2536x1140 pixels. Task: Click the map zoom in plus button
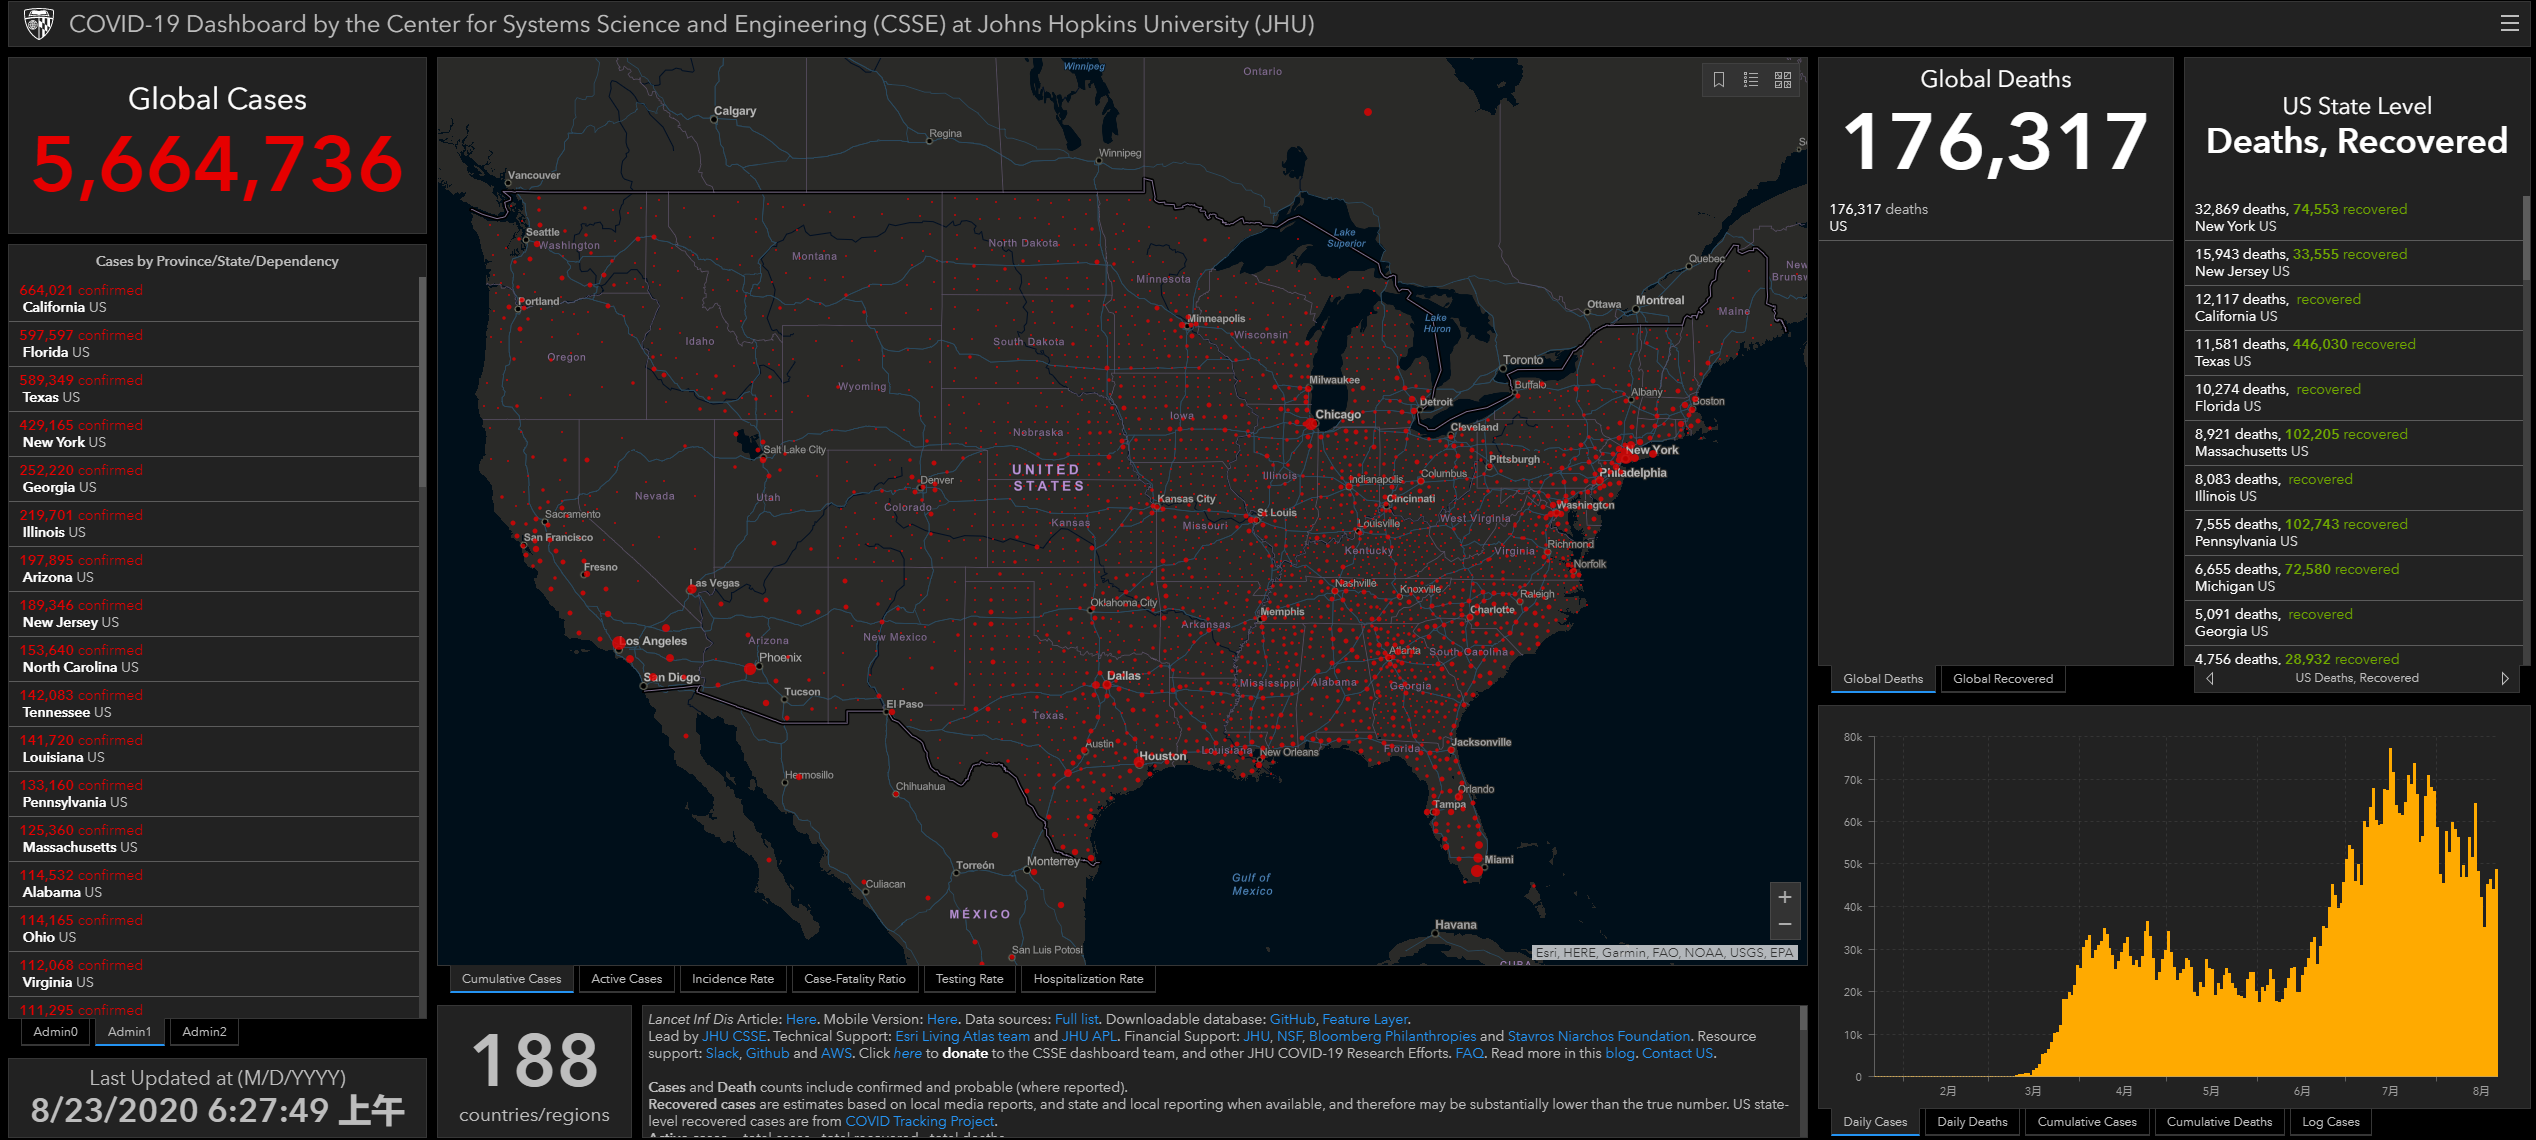click(x=1784, y=897)
